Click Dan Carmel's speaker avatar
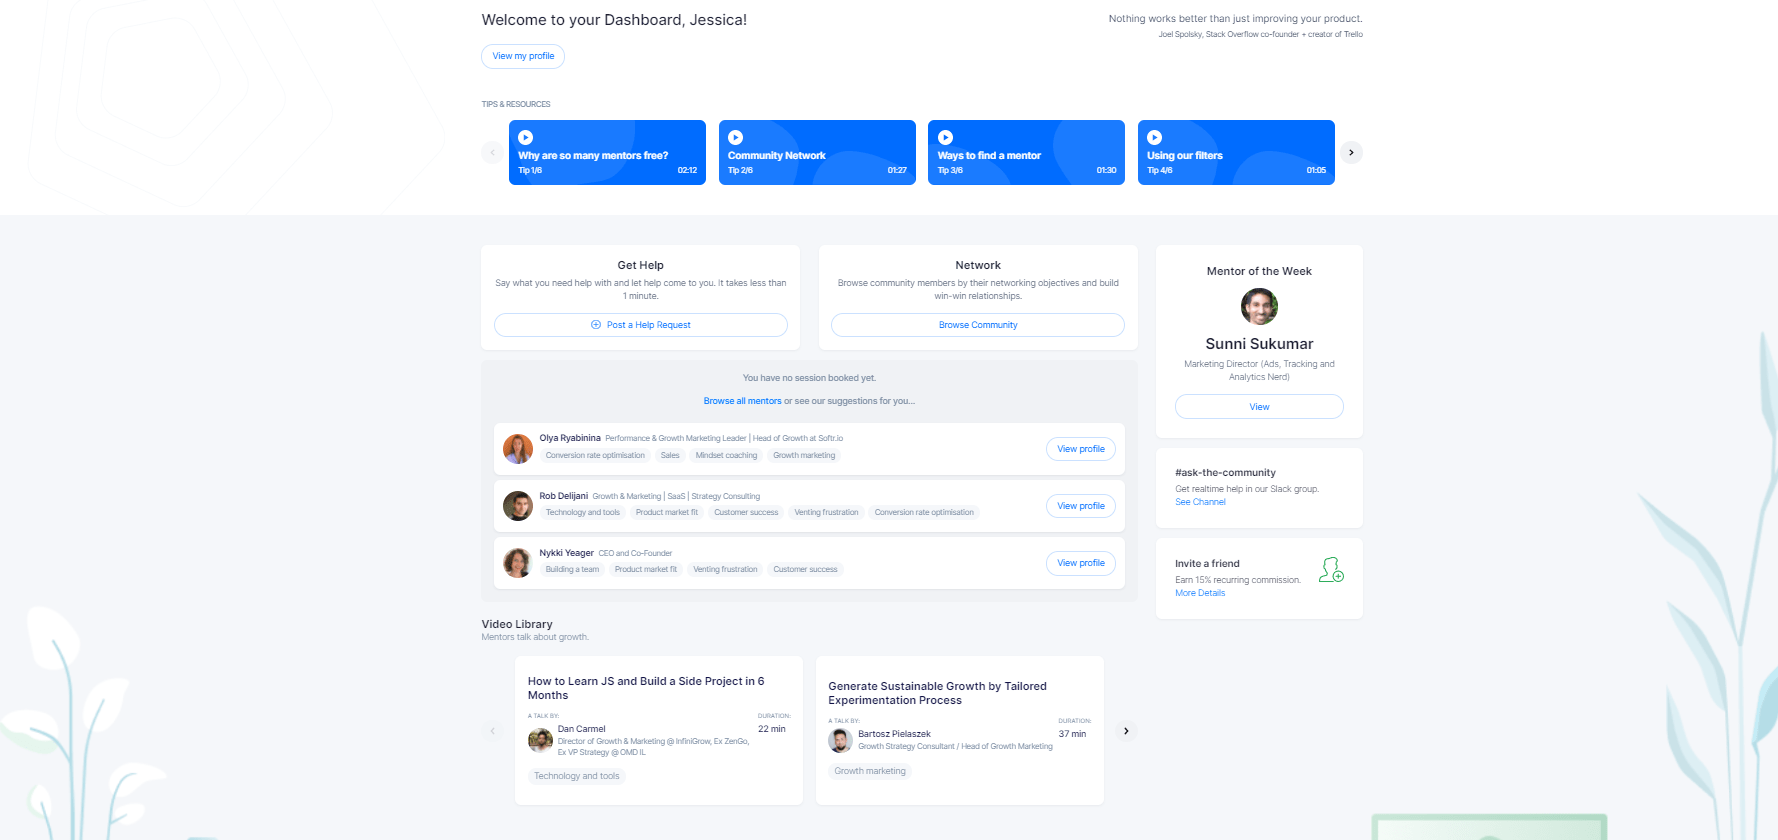Screen dimensions: 1778x840 coord(540,740)
